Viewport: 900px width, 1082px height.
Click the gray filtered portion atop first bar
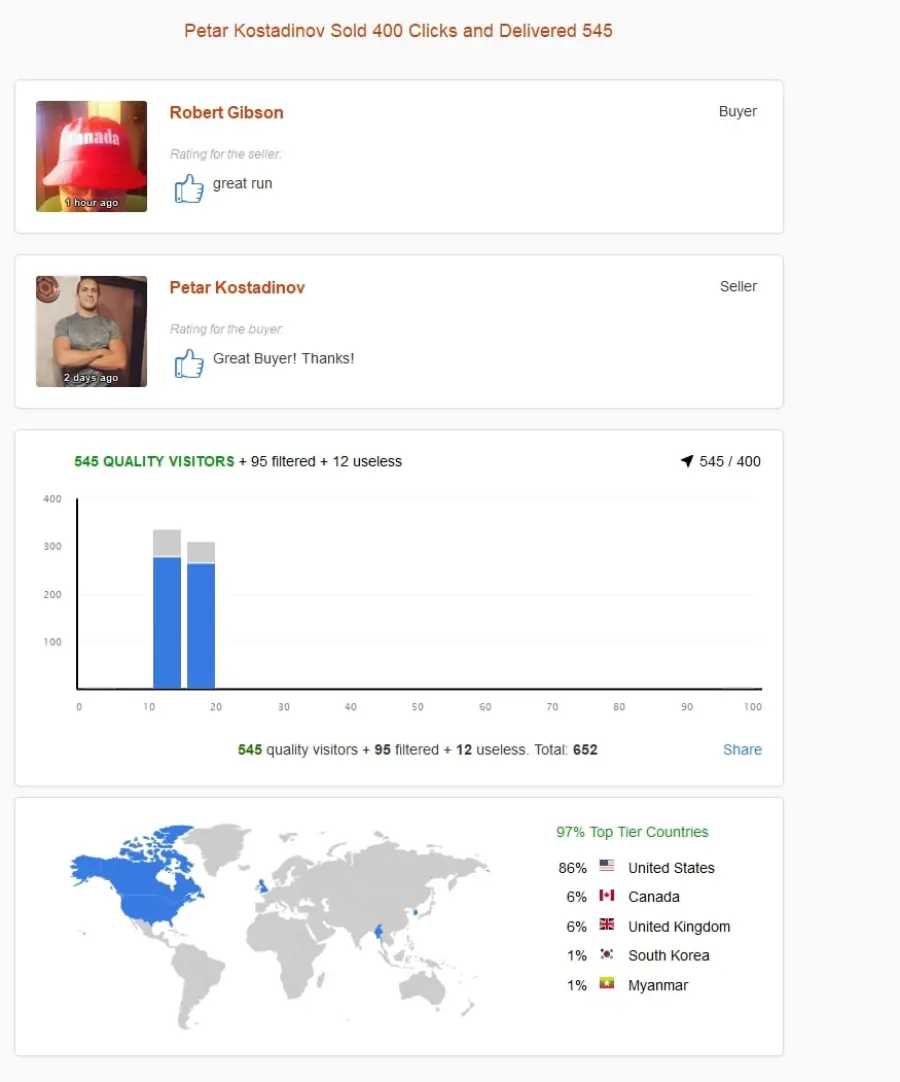[x=167, y=543]
